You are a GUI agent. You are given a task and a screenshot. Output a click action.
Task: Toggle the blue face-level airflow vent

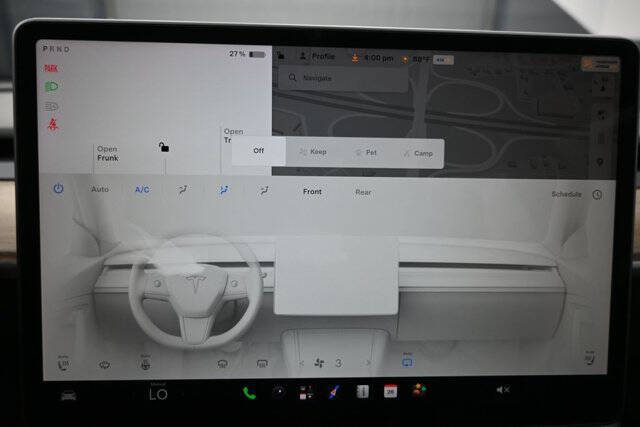224,190
